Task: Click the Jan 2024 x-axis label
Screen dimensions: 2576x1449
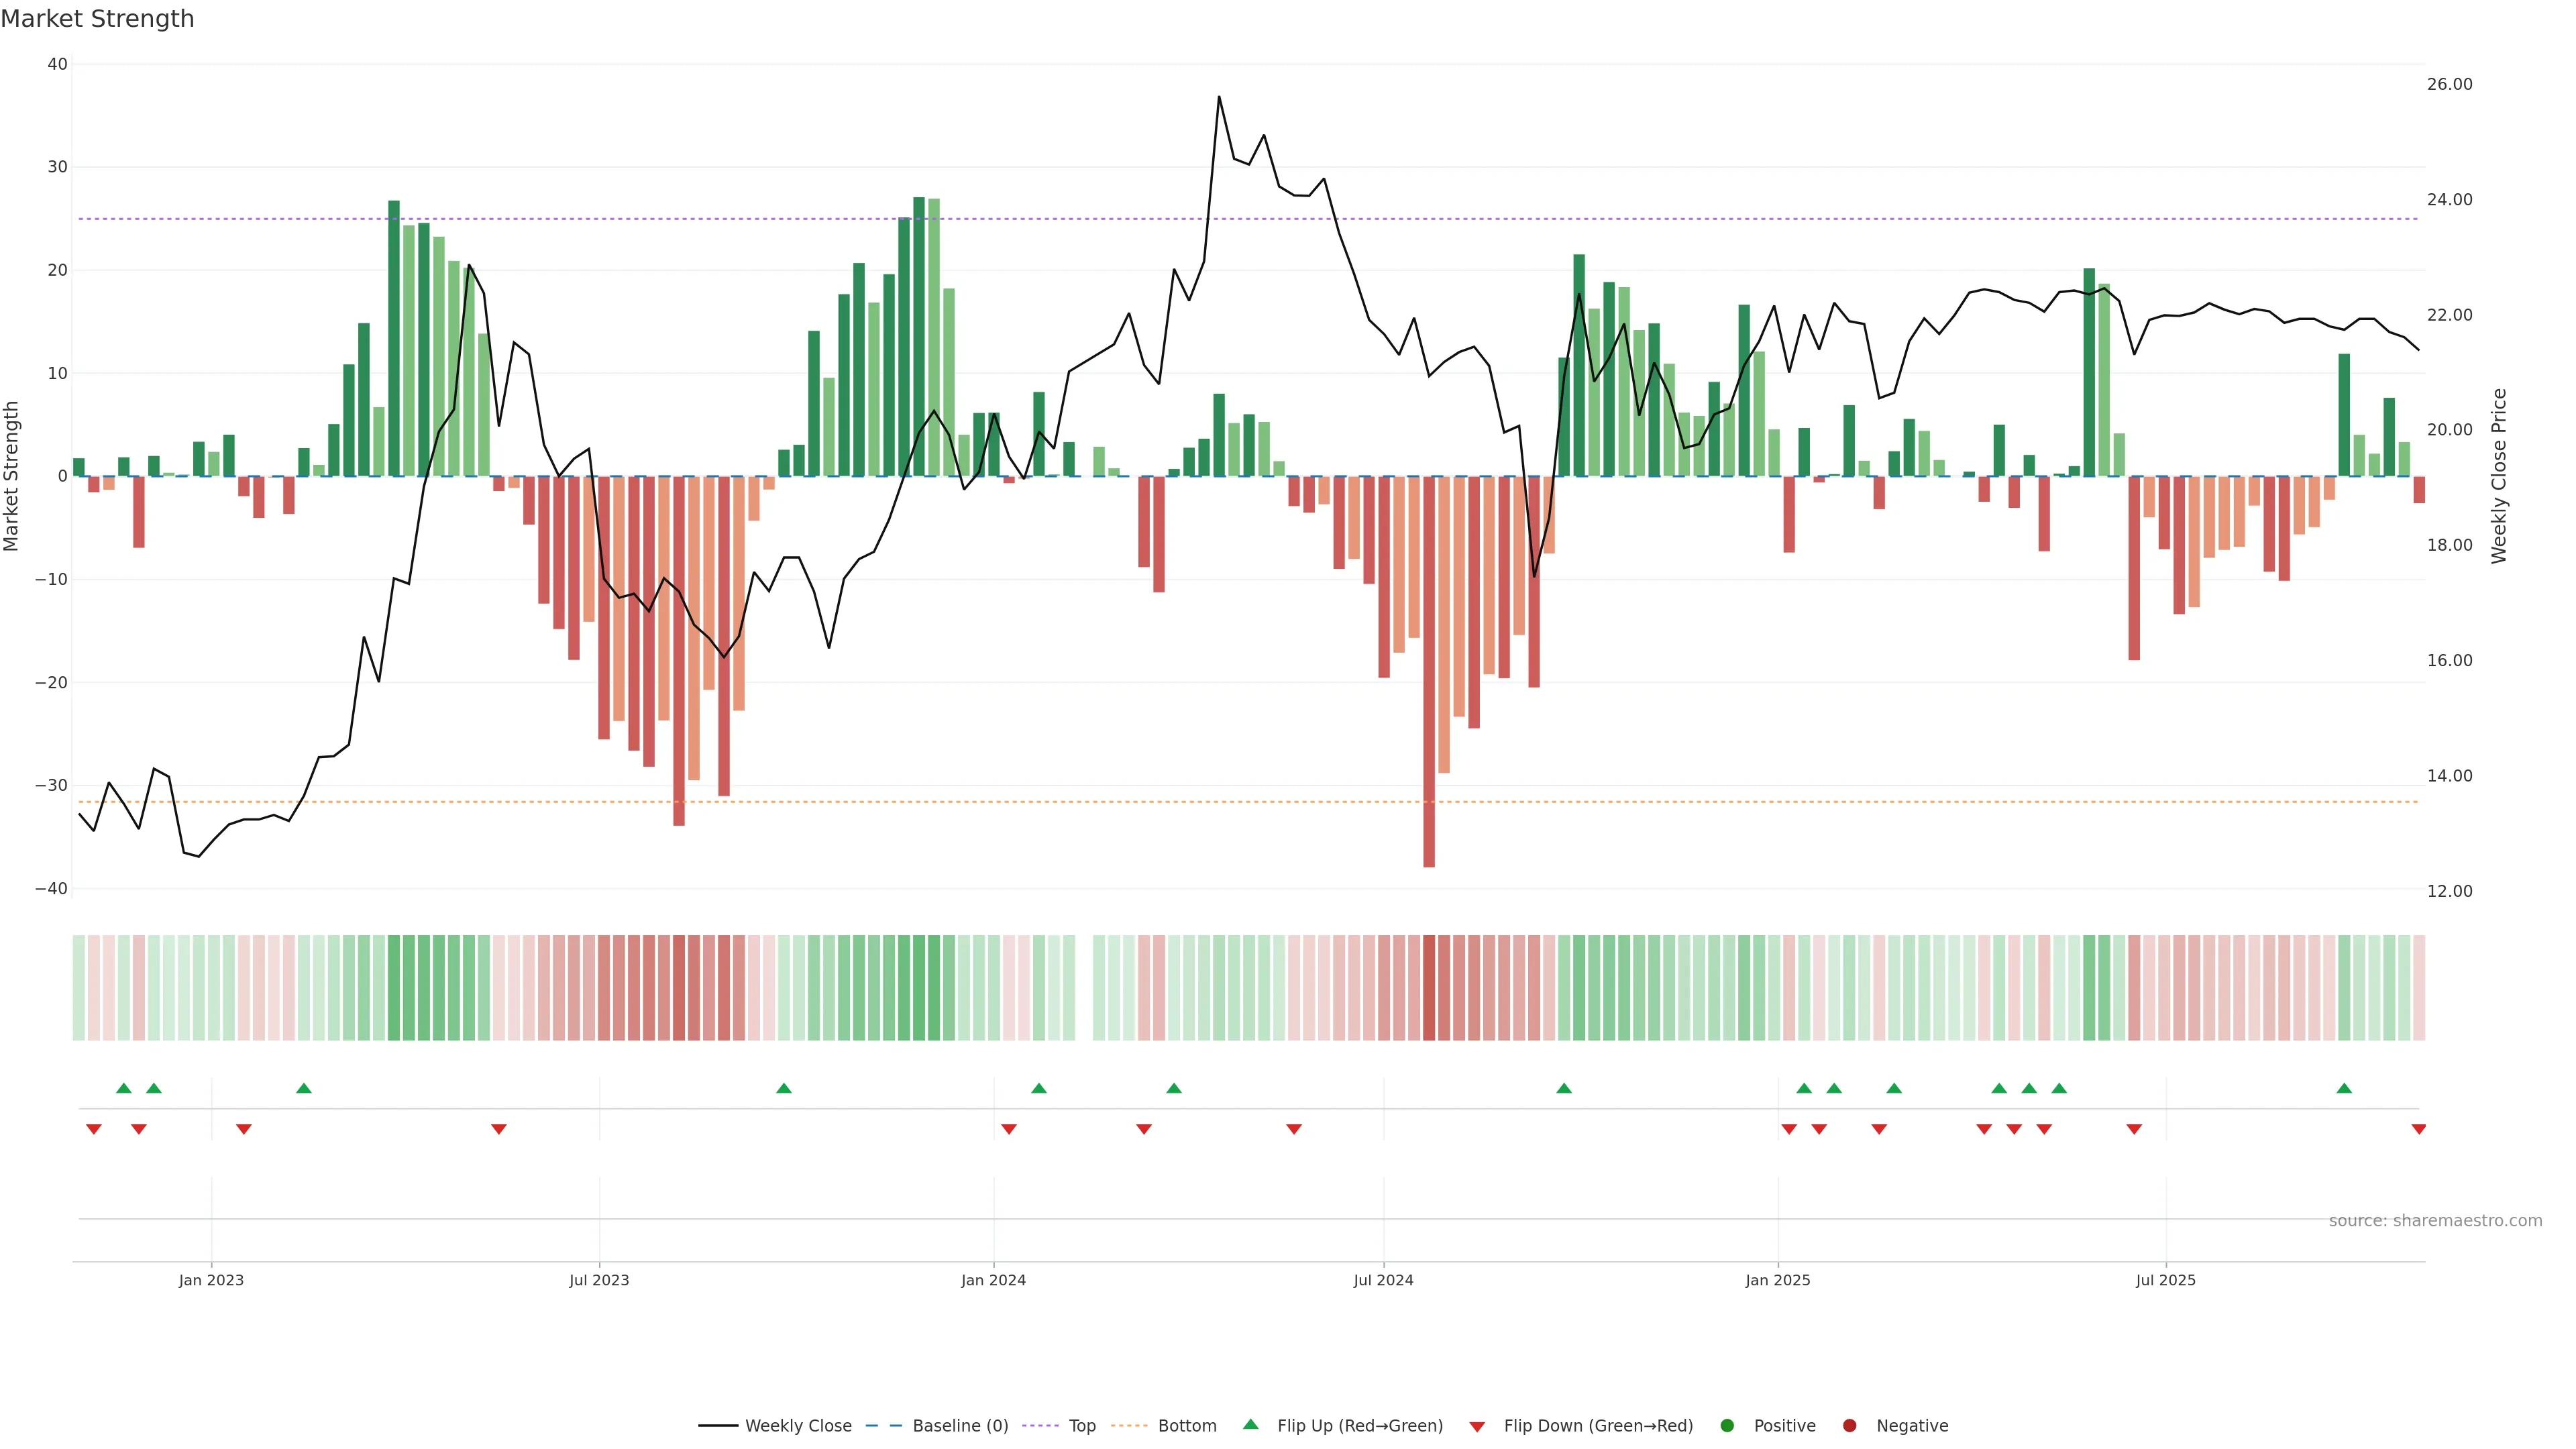Action: click(x=993, y=1280)
